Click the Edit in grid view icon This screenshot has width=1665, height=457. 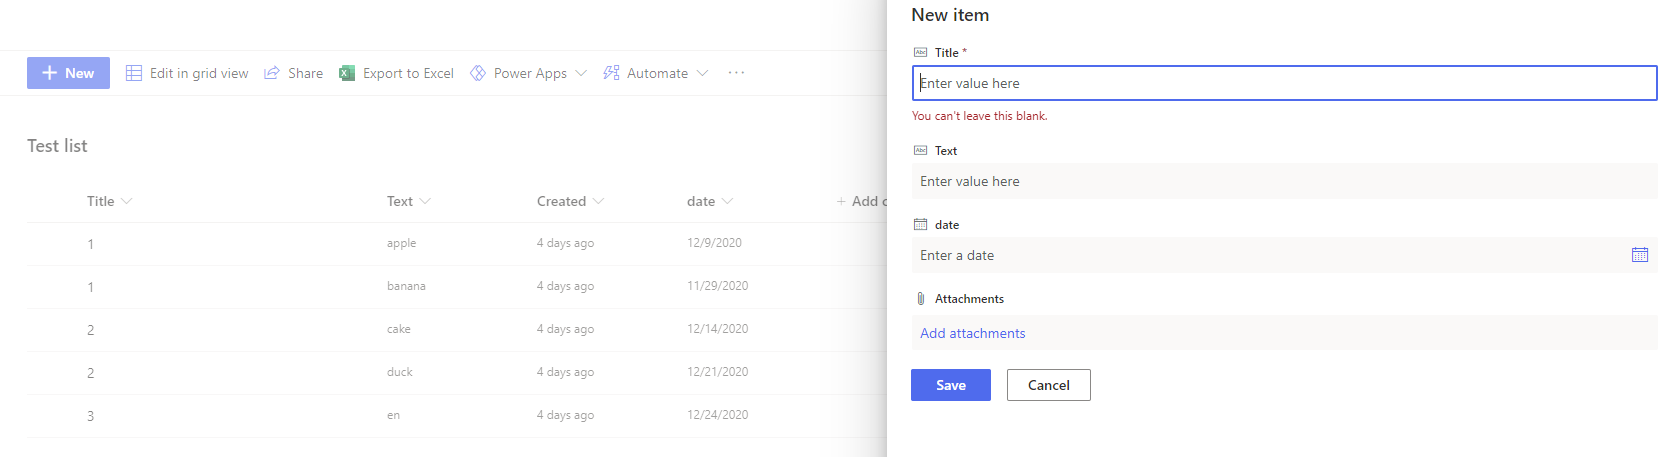pos(134,73)
